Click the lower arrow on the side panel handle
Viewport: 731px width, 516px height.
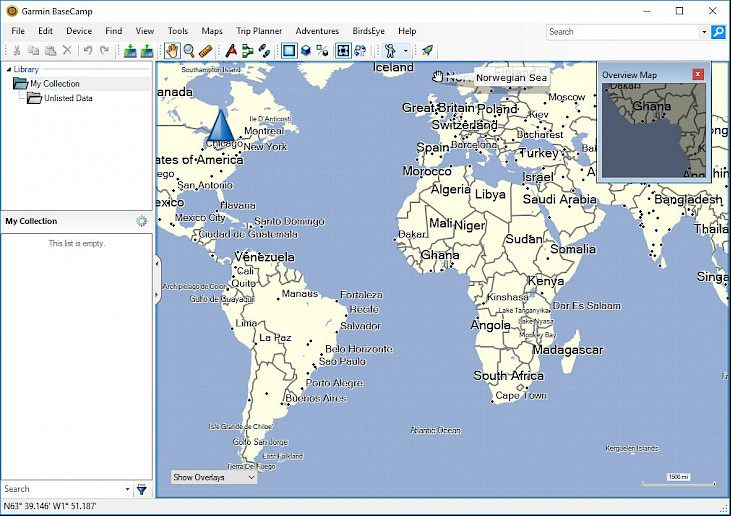tap(157, 295)
